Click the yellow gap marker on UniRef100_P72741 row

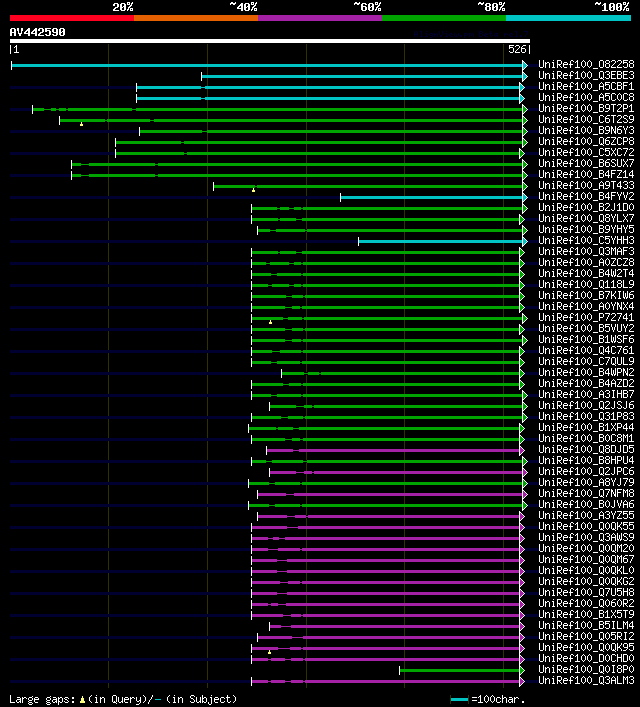(270, 322)
